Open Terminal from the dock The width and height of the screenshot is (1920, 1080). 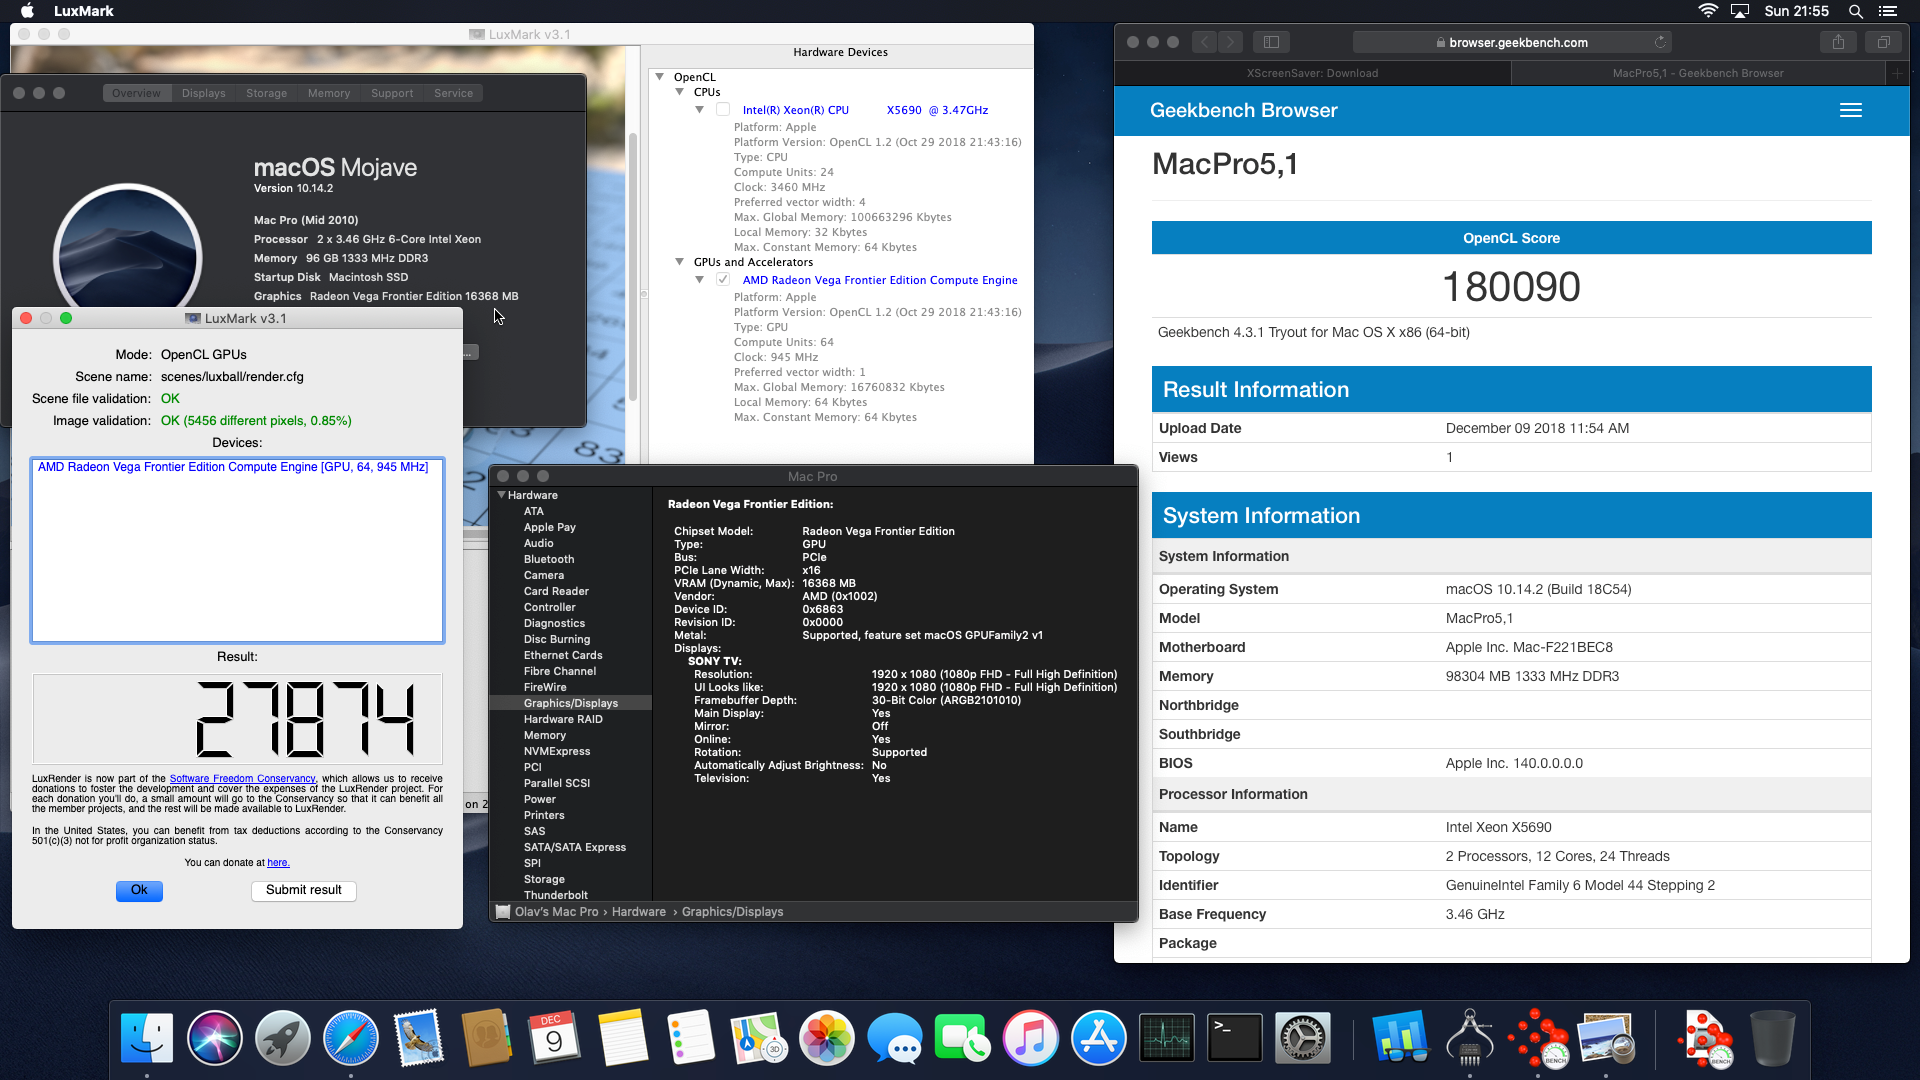tap(1234, 1038)
